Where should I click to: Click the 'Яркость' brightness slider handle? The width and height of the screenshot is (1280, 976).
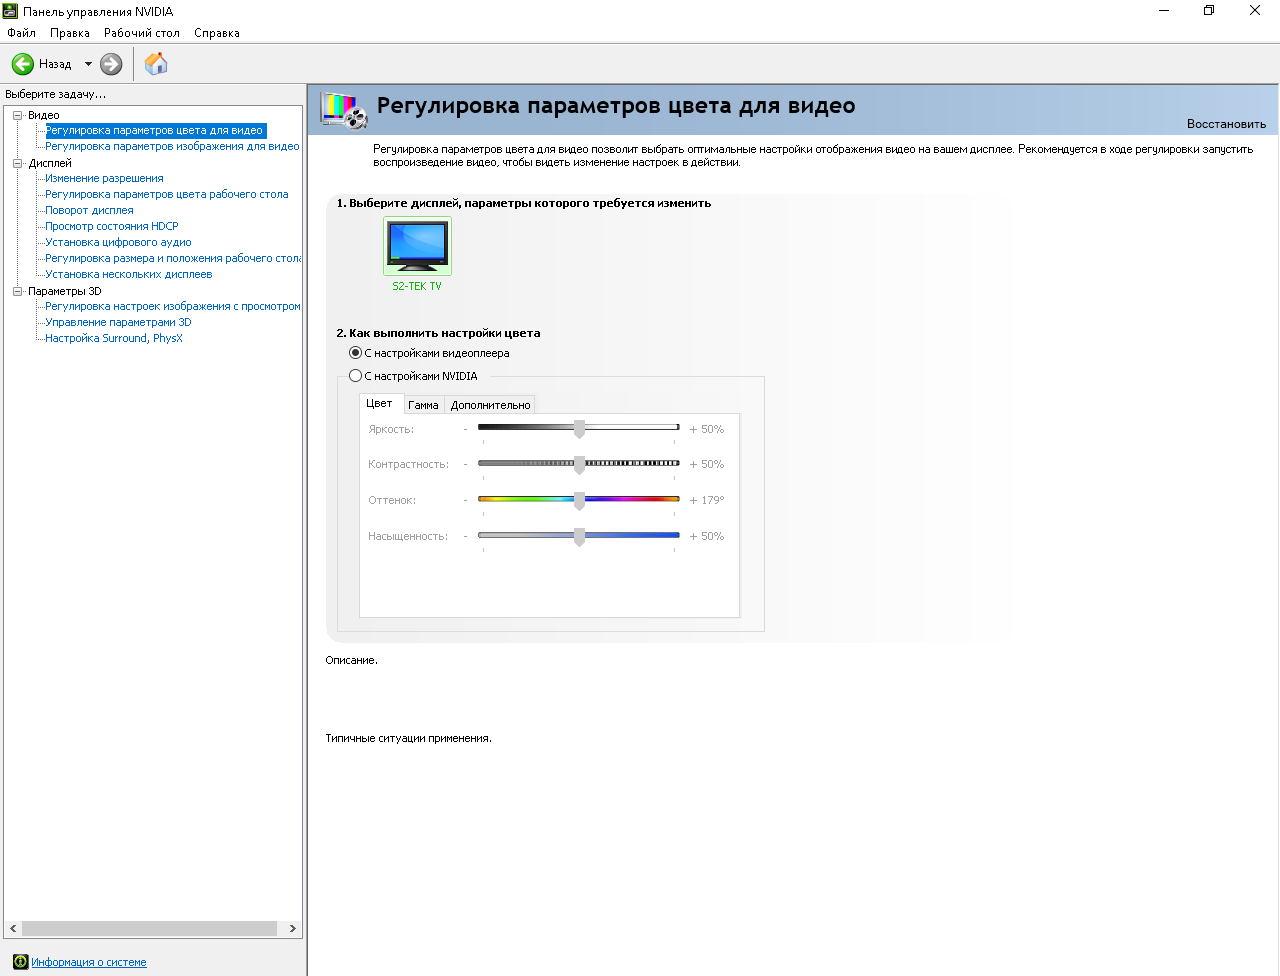coord(579,429)
